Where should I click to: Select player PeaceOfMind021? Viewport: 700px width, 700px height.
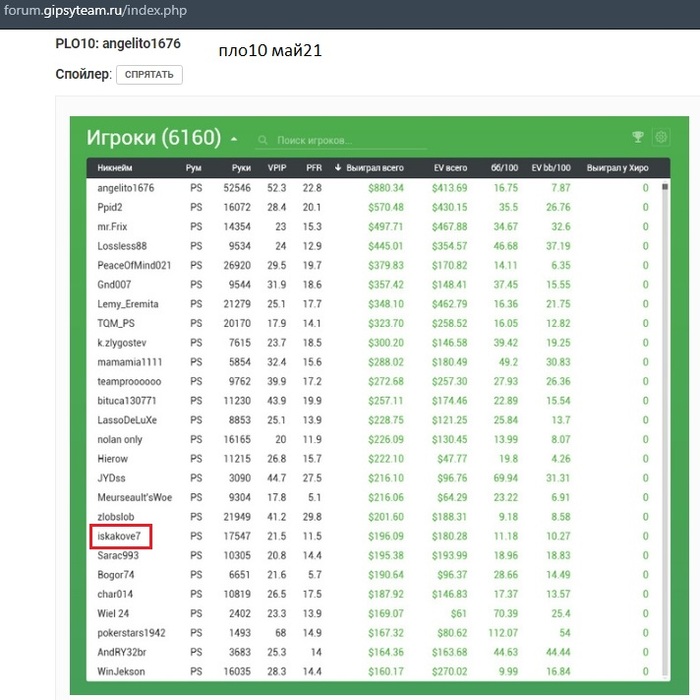point(134,266)
